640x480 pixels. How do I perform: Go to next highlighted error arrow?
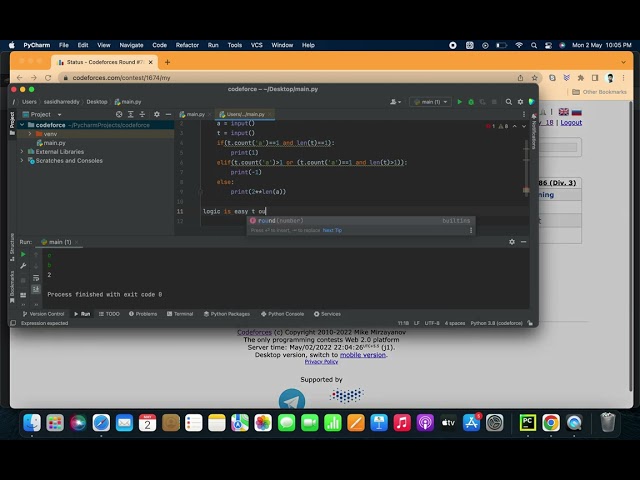[x=524, y=126]
